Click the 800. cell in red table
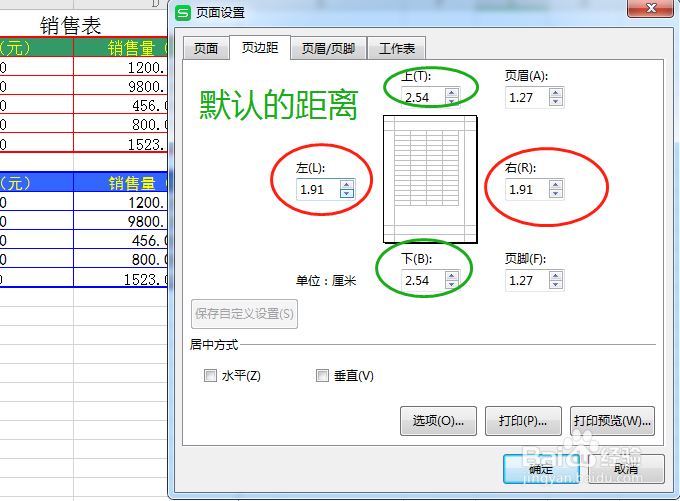680x501 pixels. (x=121, y=124)
